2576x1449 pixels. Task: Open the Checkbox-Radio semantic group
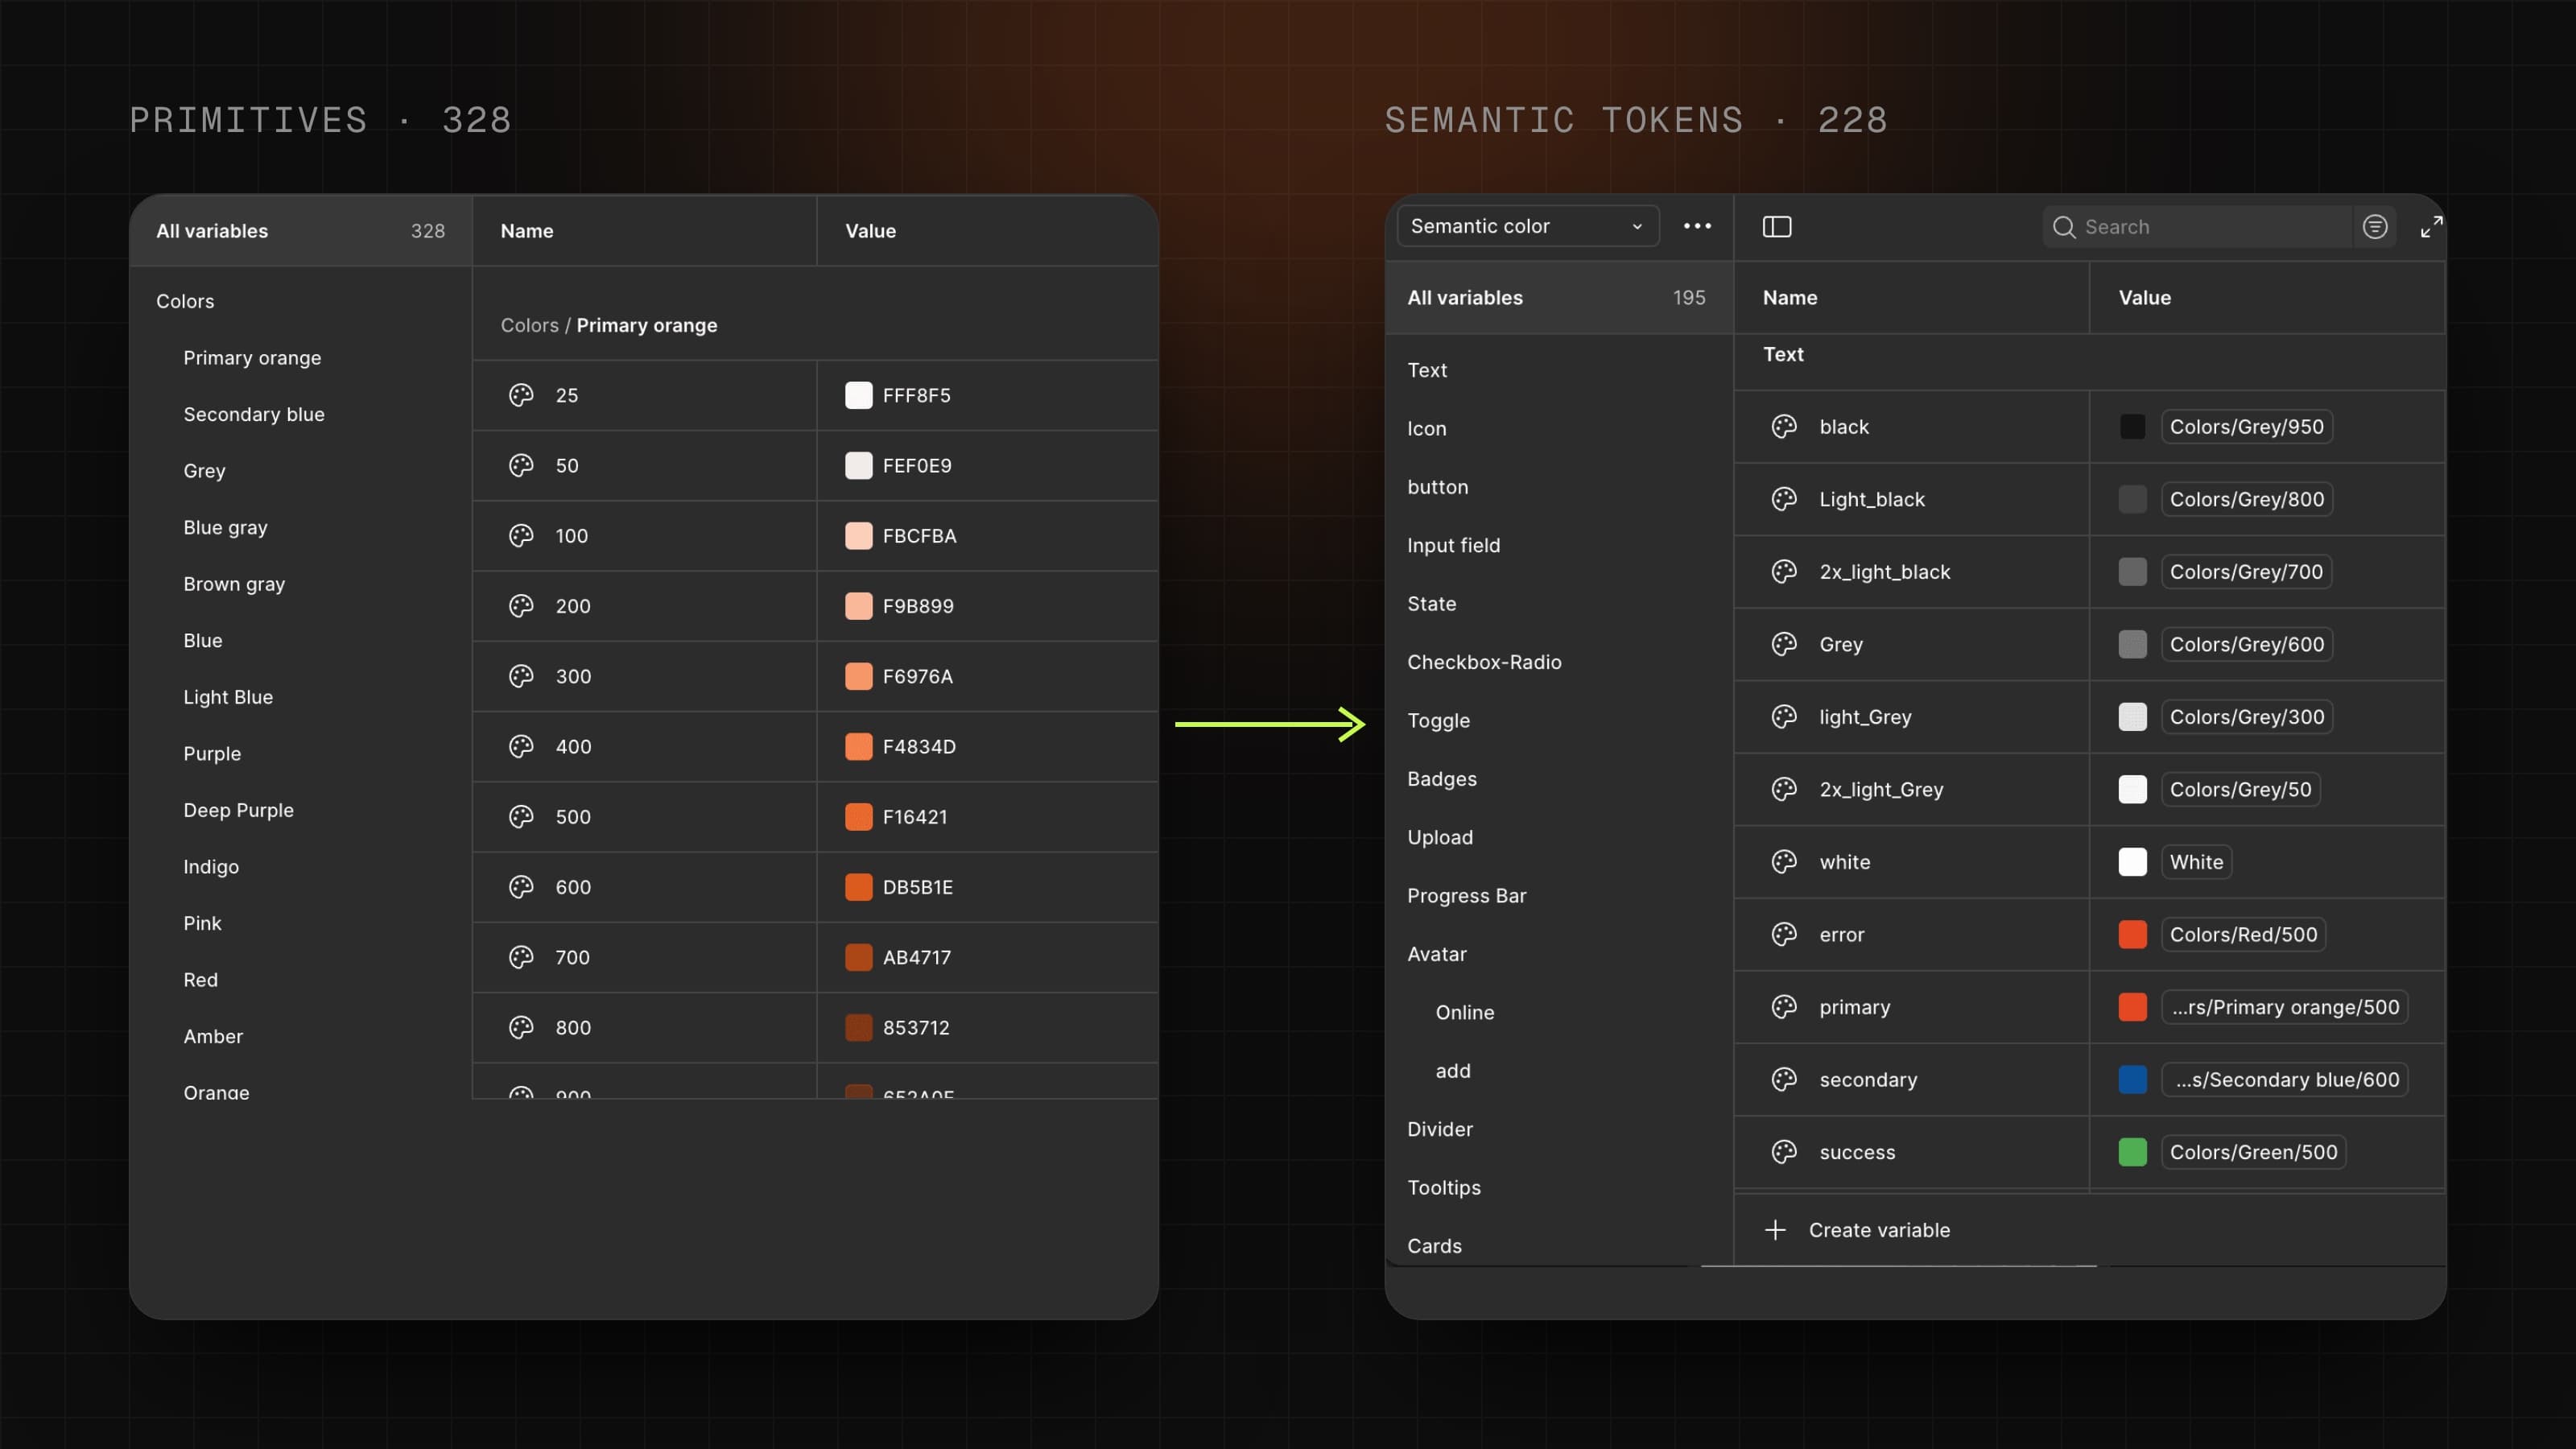[x=1484, y=662]
